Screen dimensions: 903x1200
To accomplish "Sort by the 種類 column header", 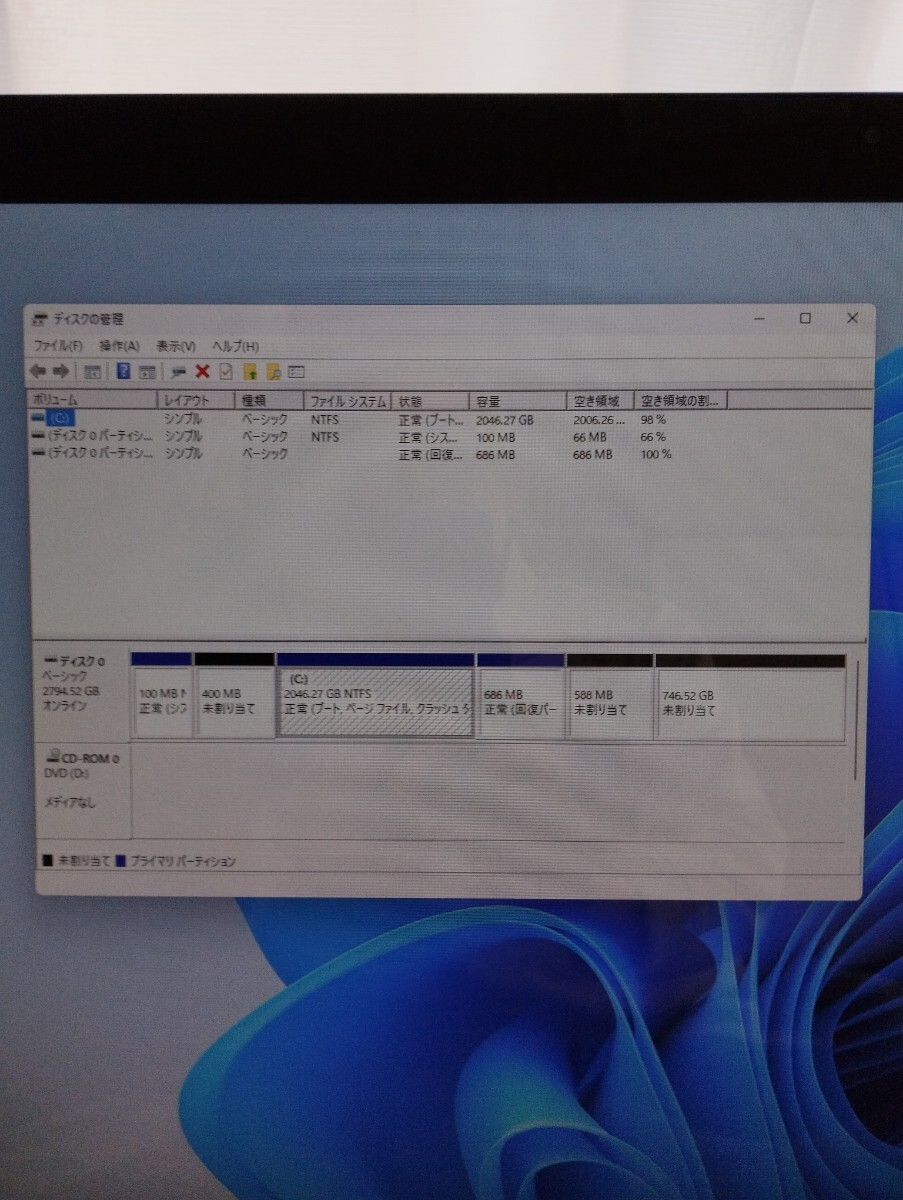I will pyautogui.click(x=269, y=400).
